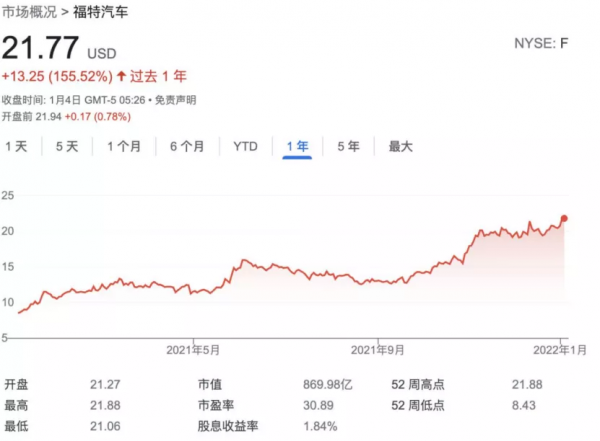The width and height of the screenshot is (600, 441).
Task: Select the 1 天 time range tab
Action: (x=16, y=147)
